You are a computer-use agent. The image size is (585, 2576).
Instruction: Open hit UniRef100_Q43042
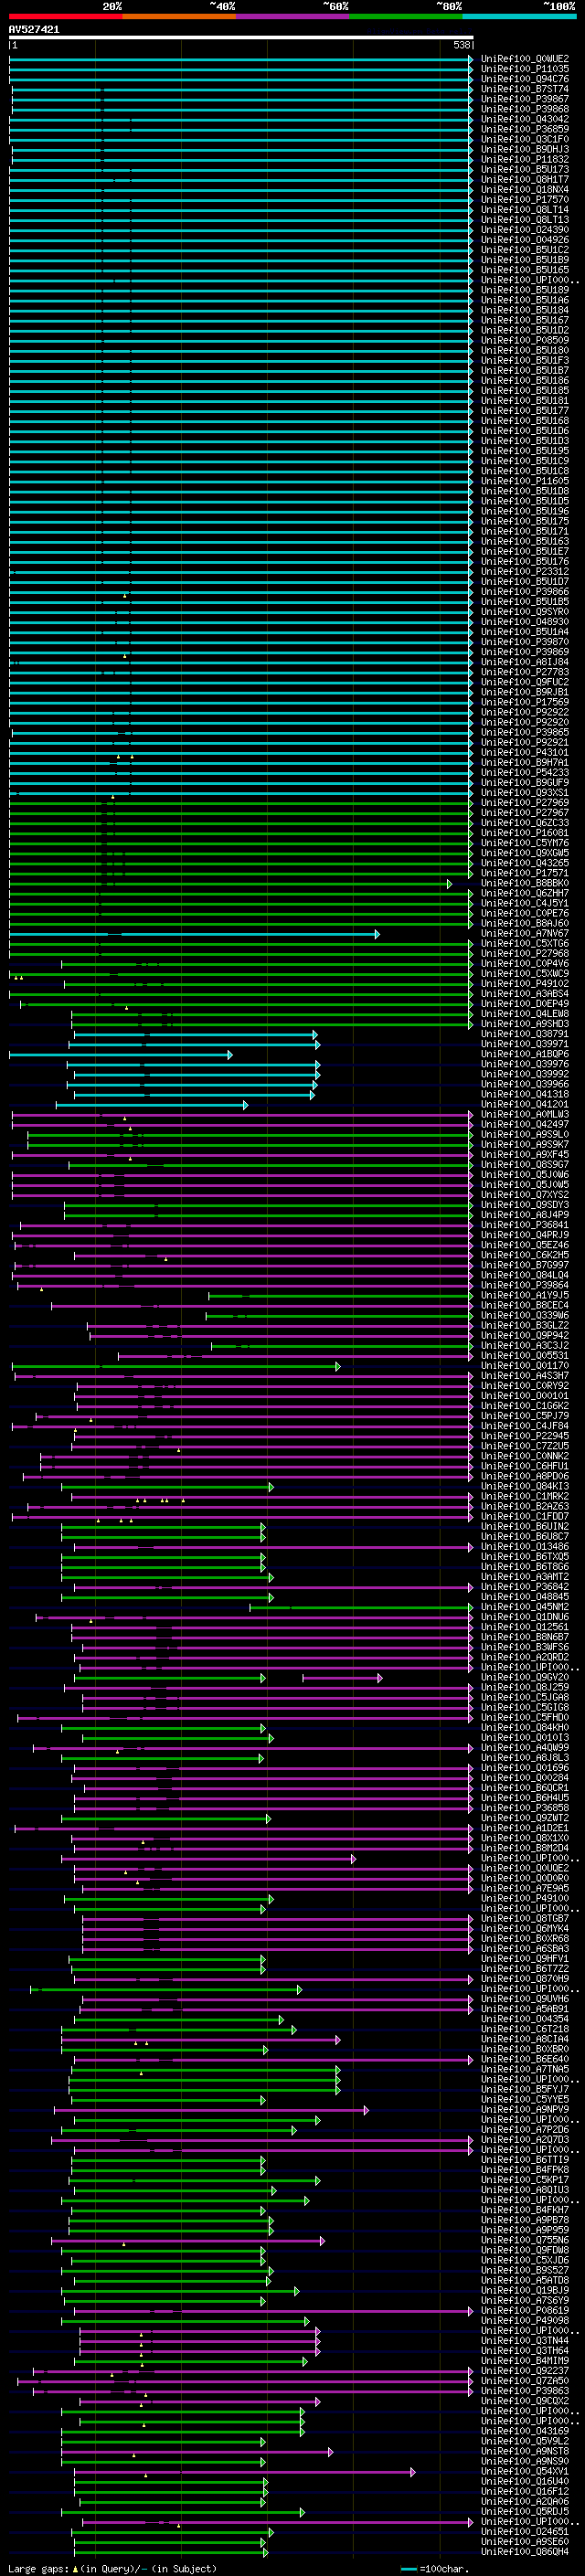[x=525, y=119]
